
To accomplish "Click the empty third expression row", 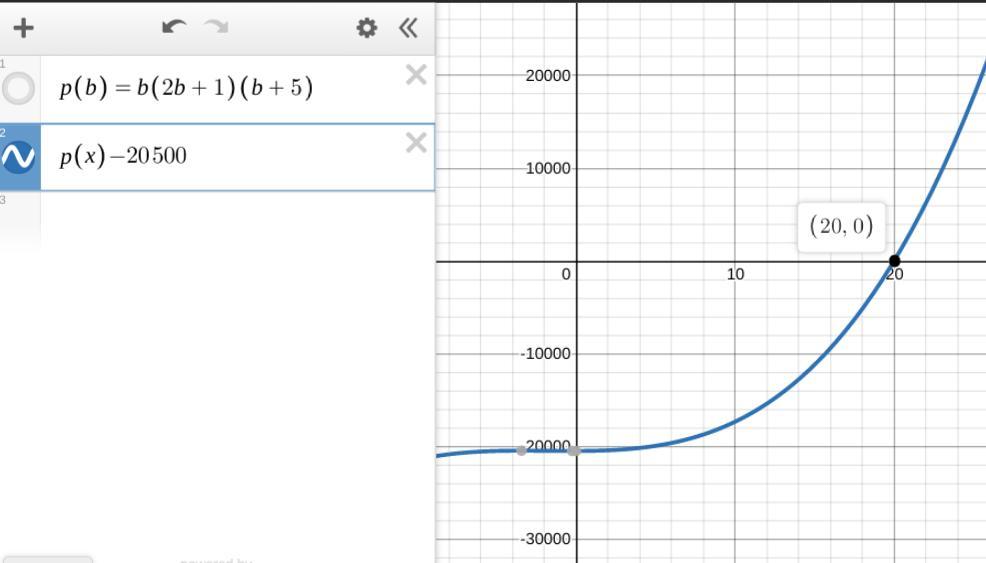I will coord(217,220).
